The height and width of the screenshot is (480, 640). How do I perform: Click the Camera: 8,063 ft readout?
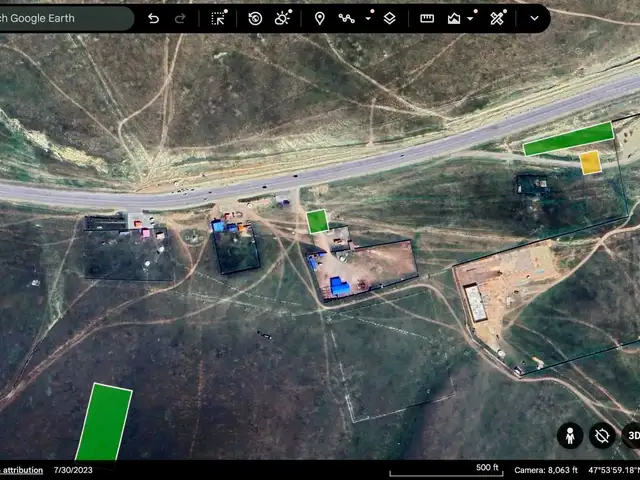tap(546, 470)
